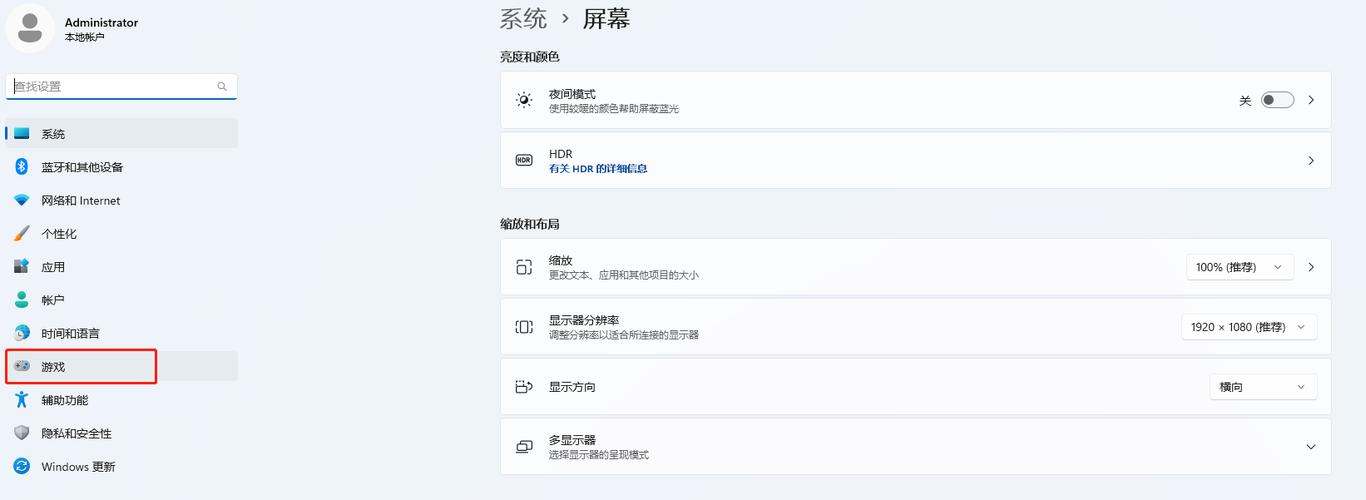Screen dimensions: 1366x500
Task: Go to 网络和 Internet settings
Action: point(122,200)
